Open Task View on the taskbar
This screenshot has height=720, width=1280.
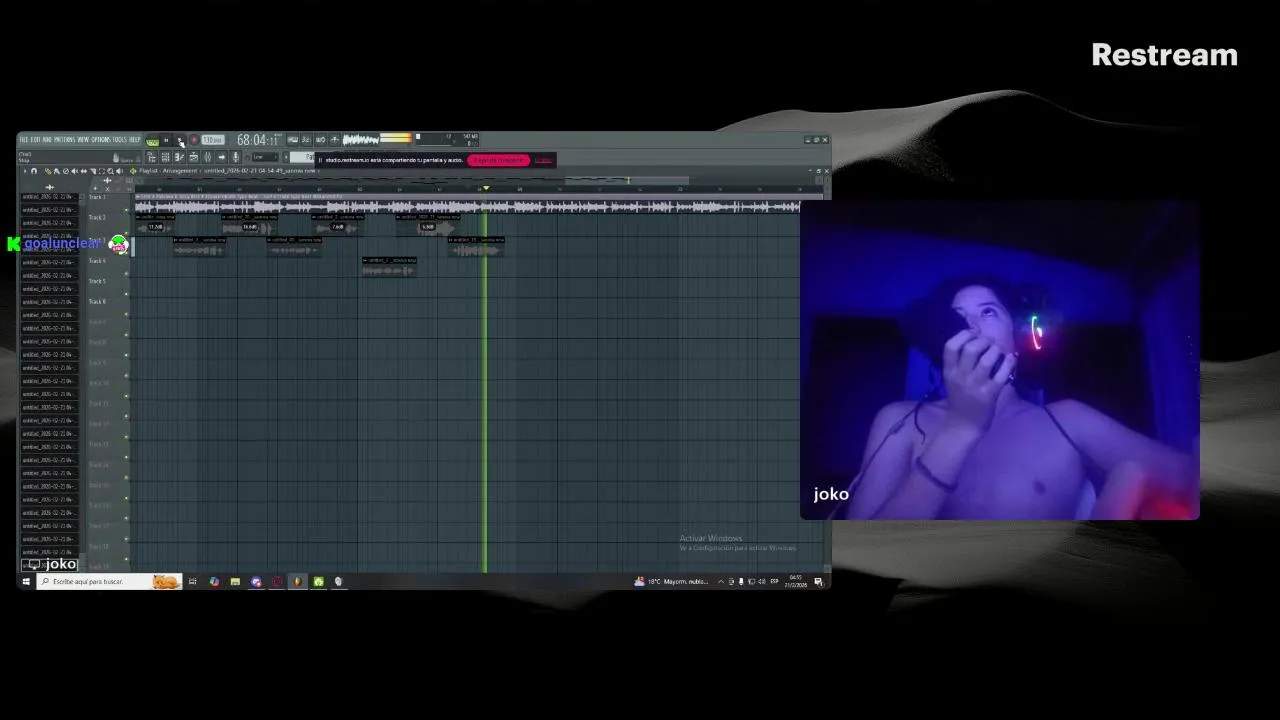pyautogui.click(x=193, y=581)
